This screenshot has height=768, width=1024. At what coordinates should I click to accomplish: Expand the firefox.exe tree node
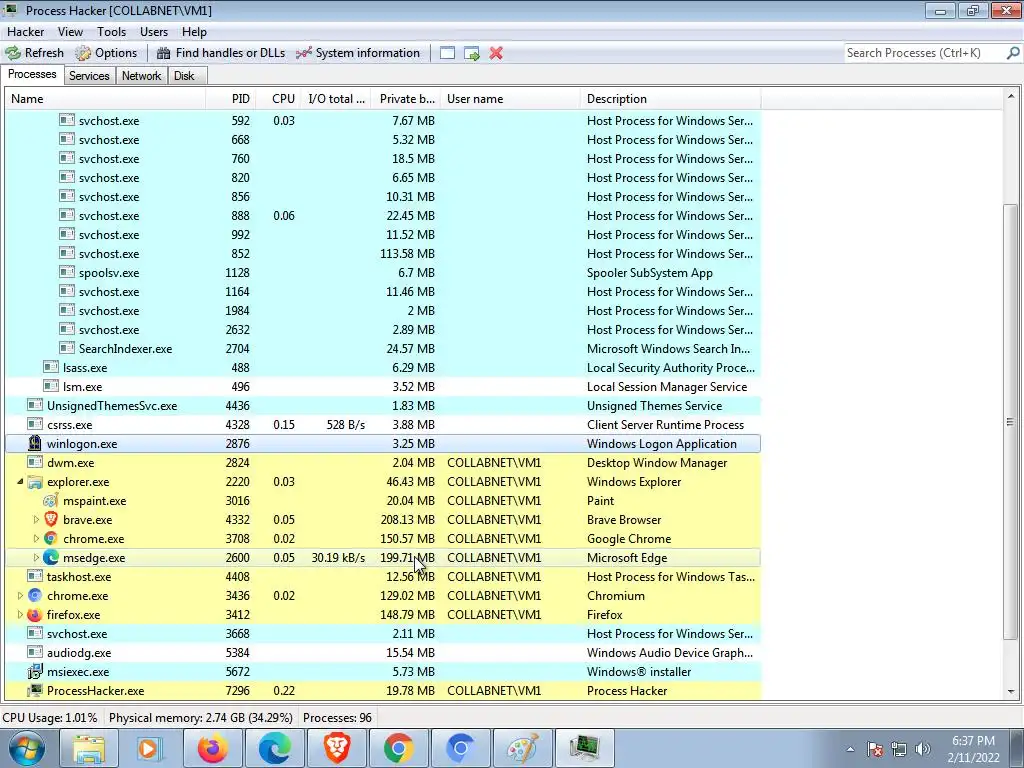20,615
